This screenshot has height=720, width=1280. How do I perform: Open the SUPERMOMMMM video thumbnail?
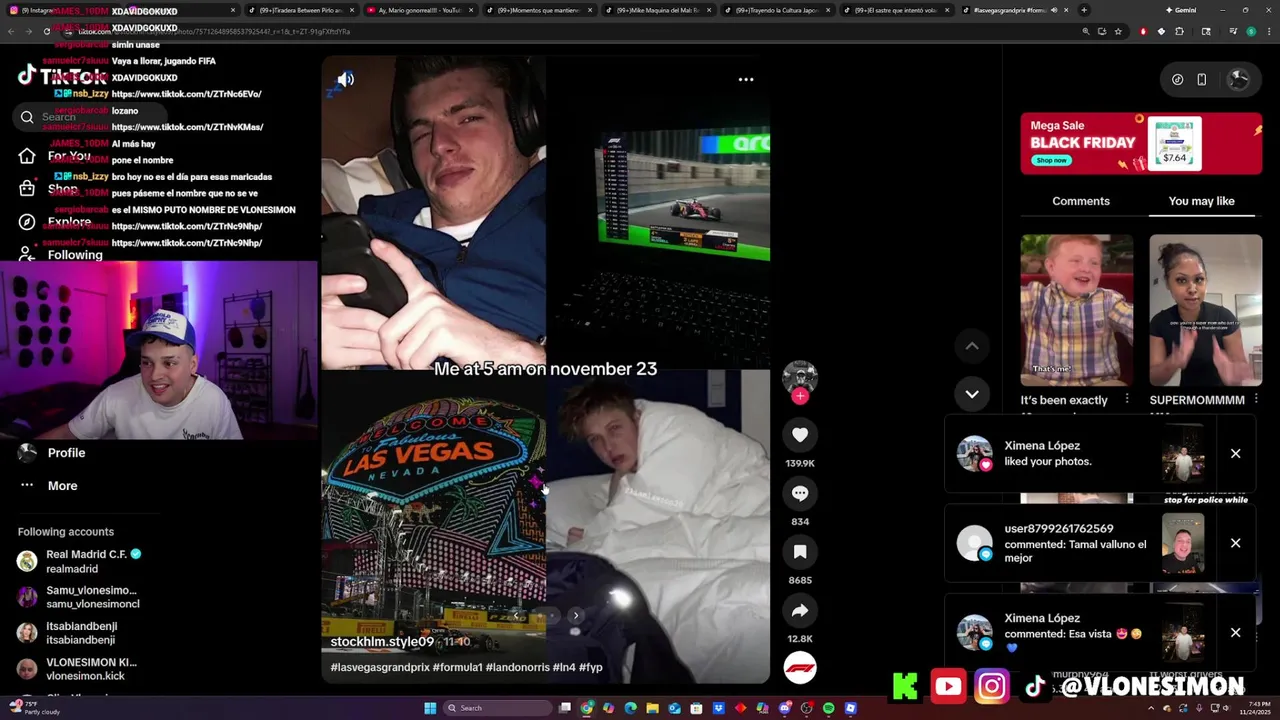[1205, 310]
